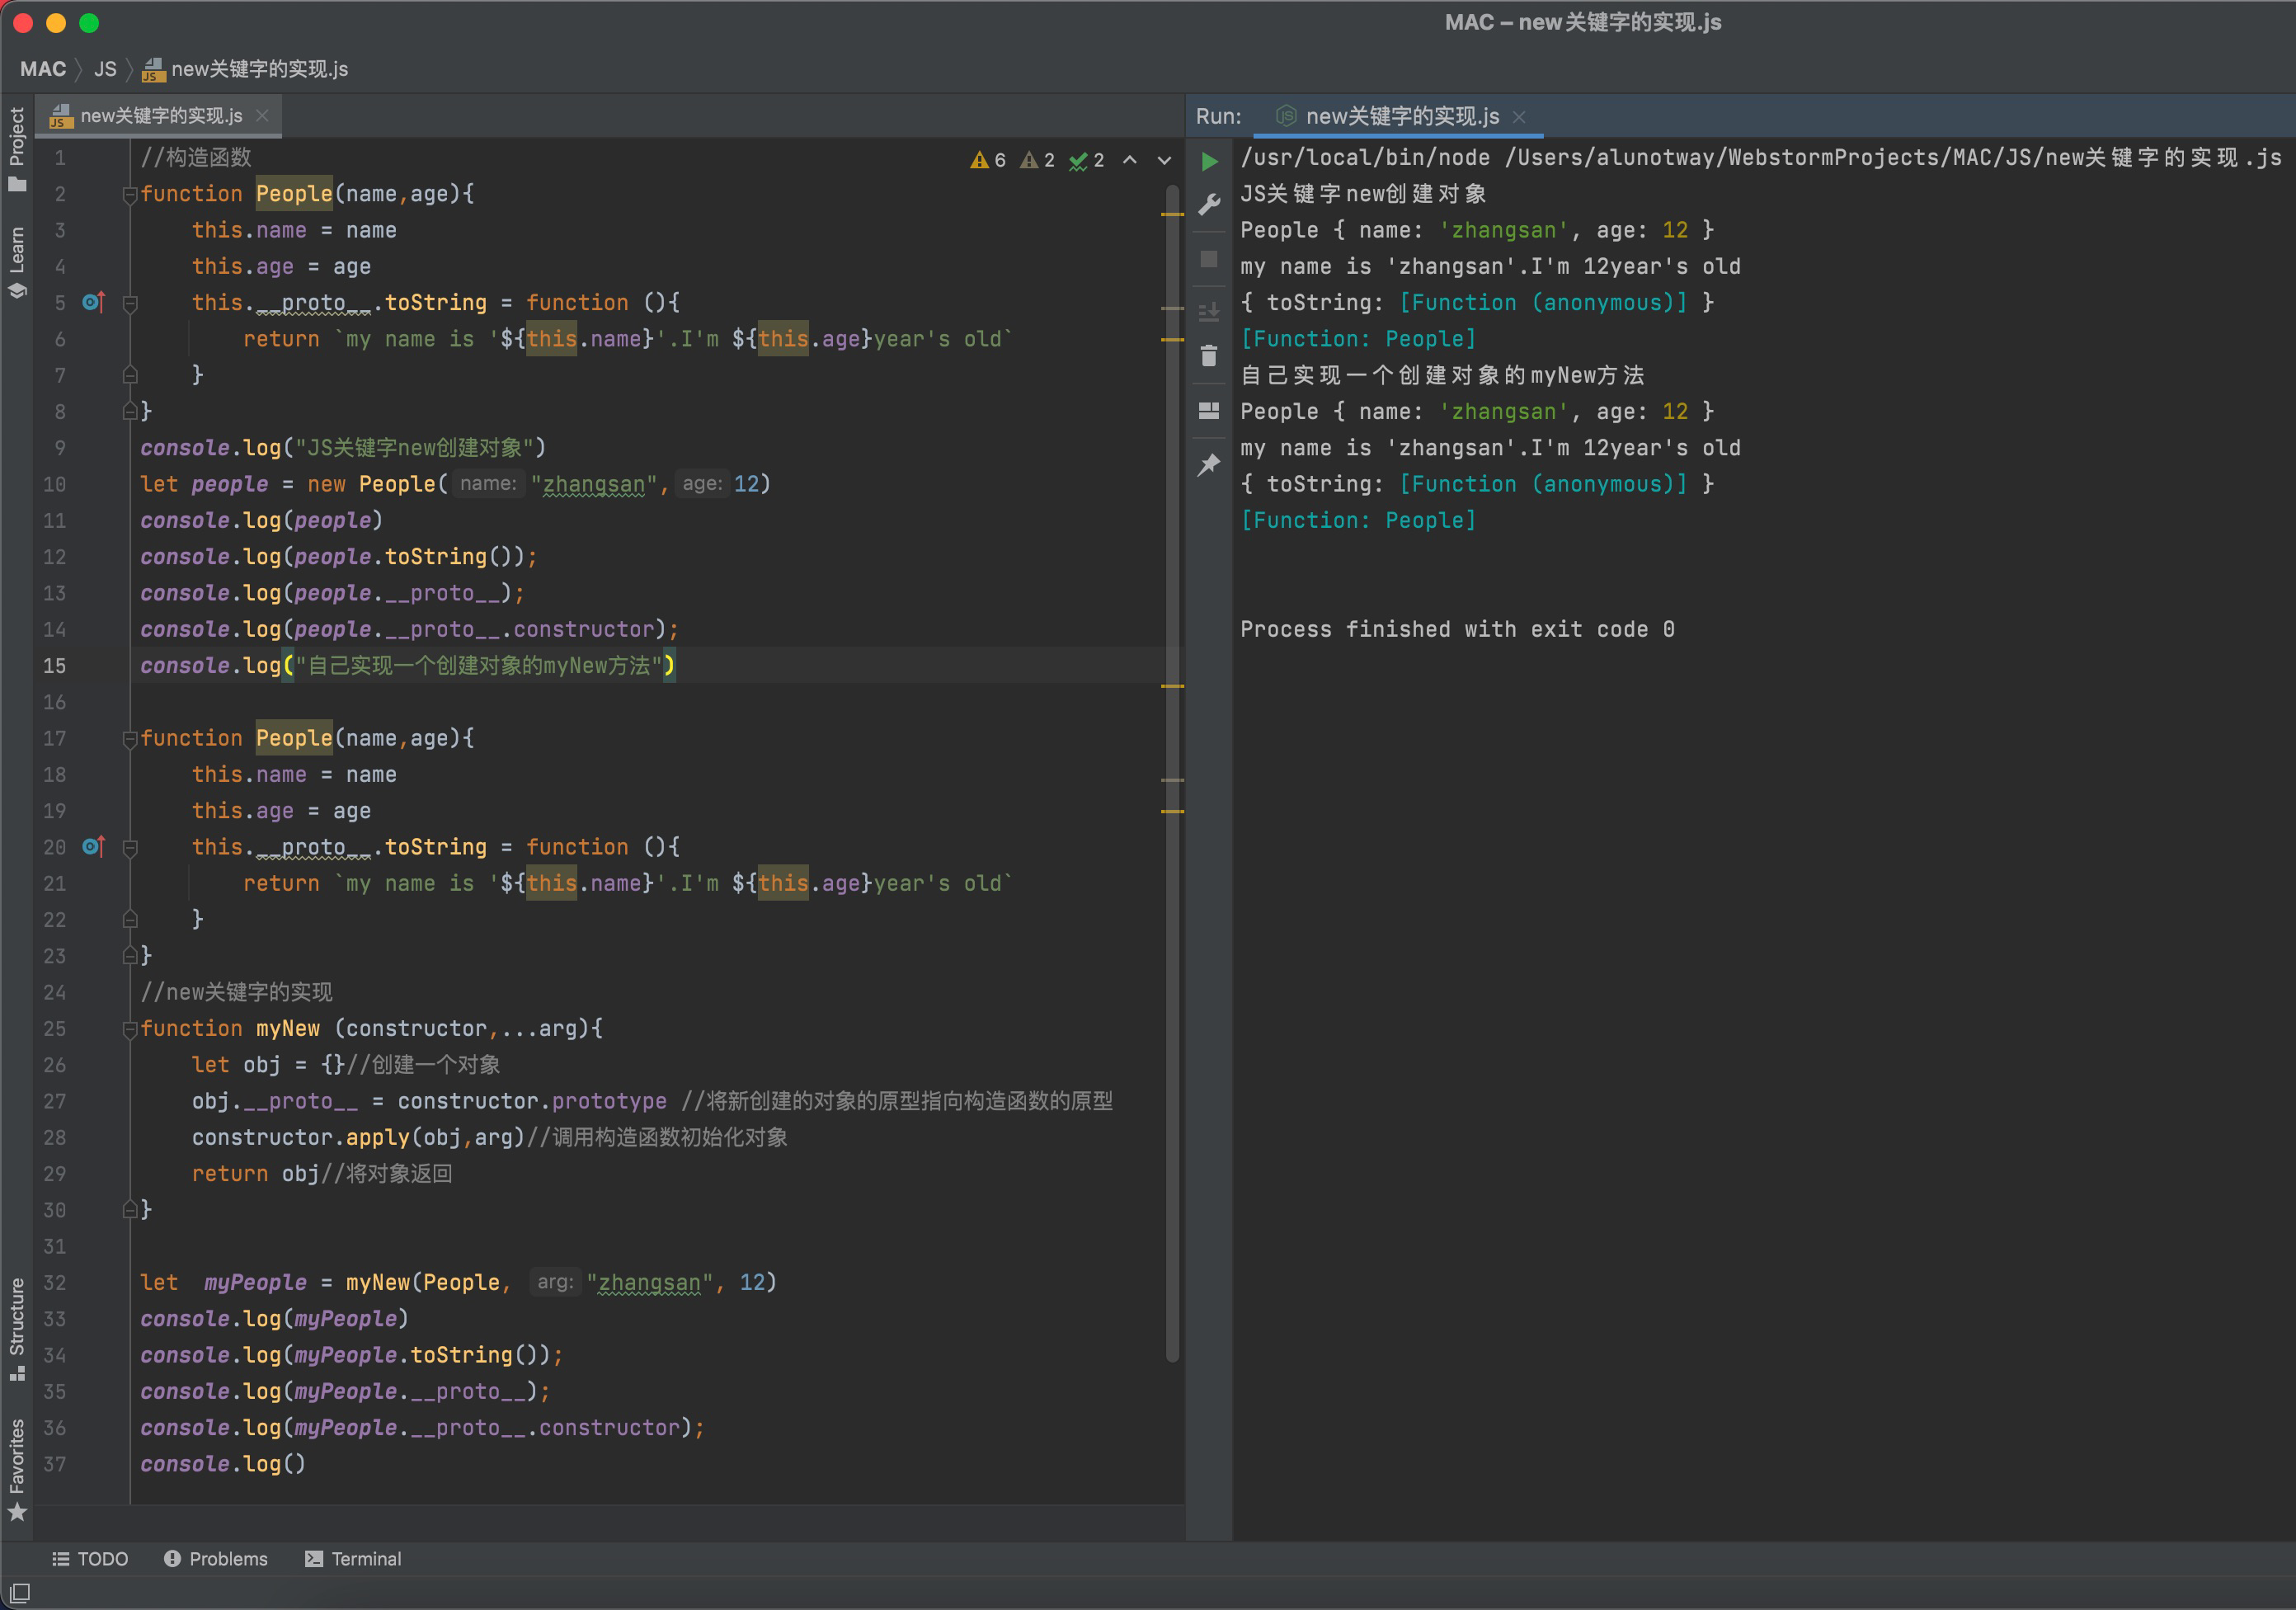Click name: parameter hint on line 10
2296x1610 pixels.
488,484
